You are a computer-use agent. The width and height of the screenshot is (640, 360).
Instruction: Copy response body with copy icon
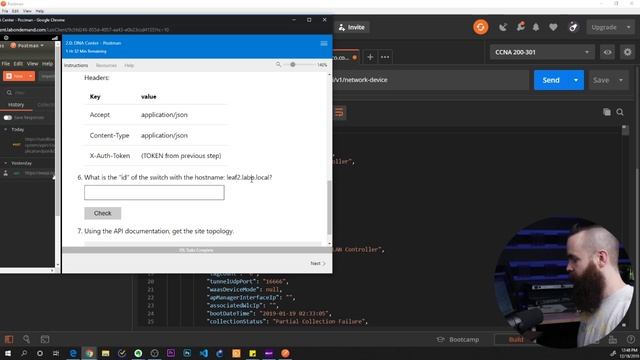(607, 112)
